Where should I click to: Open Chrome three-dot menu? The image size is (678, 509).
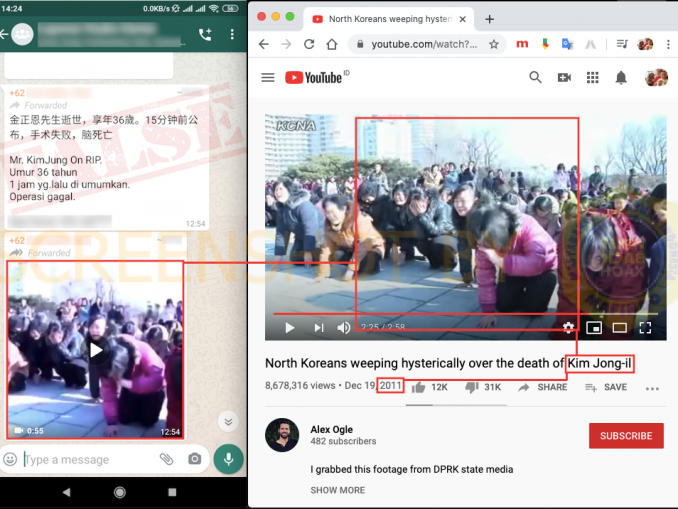[x=668, y=44]
